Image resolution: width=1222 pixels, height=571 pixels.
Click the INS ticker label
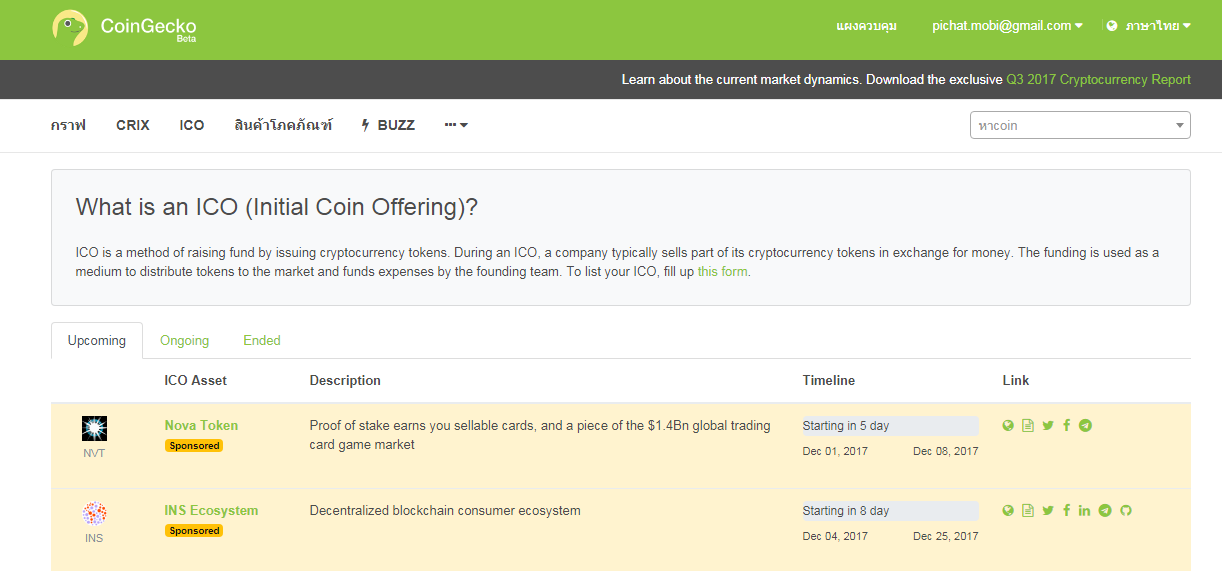click(x=94, y=538)
